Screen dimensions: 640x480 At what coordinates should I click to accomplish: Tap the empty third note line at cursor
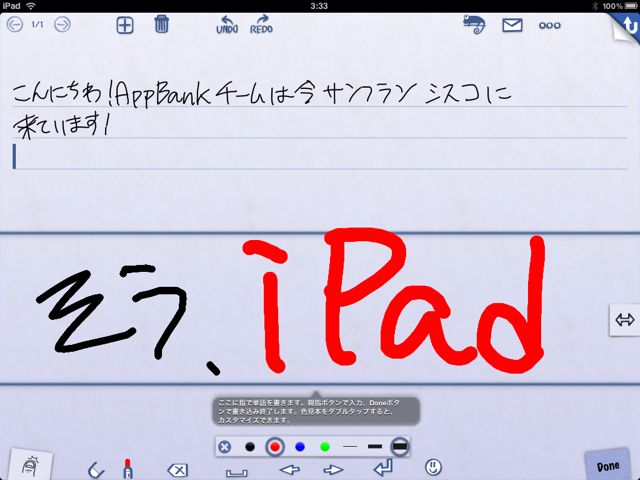320,155
